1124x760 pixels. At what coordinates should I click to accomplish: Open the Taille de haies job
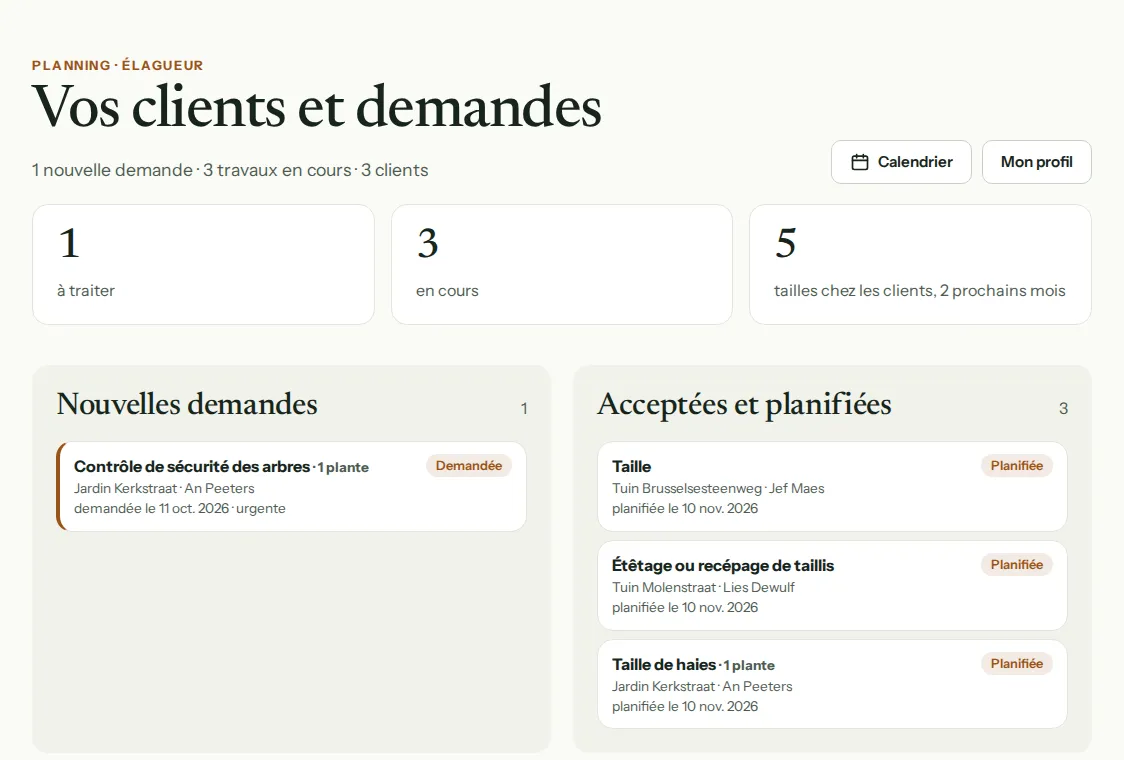tap(832, 685)
